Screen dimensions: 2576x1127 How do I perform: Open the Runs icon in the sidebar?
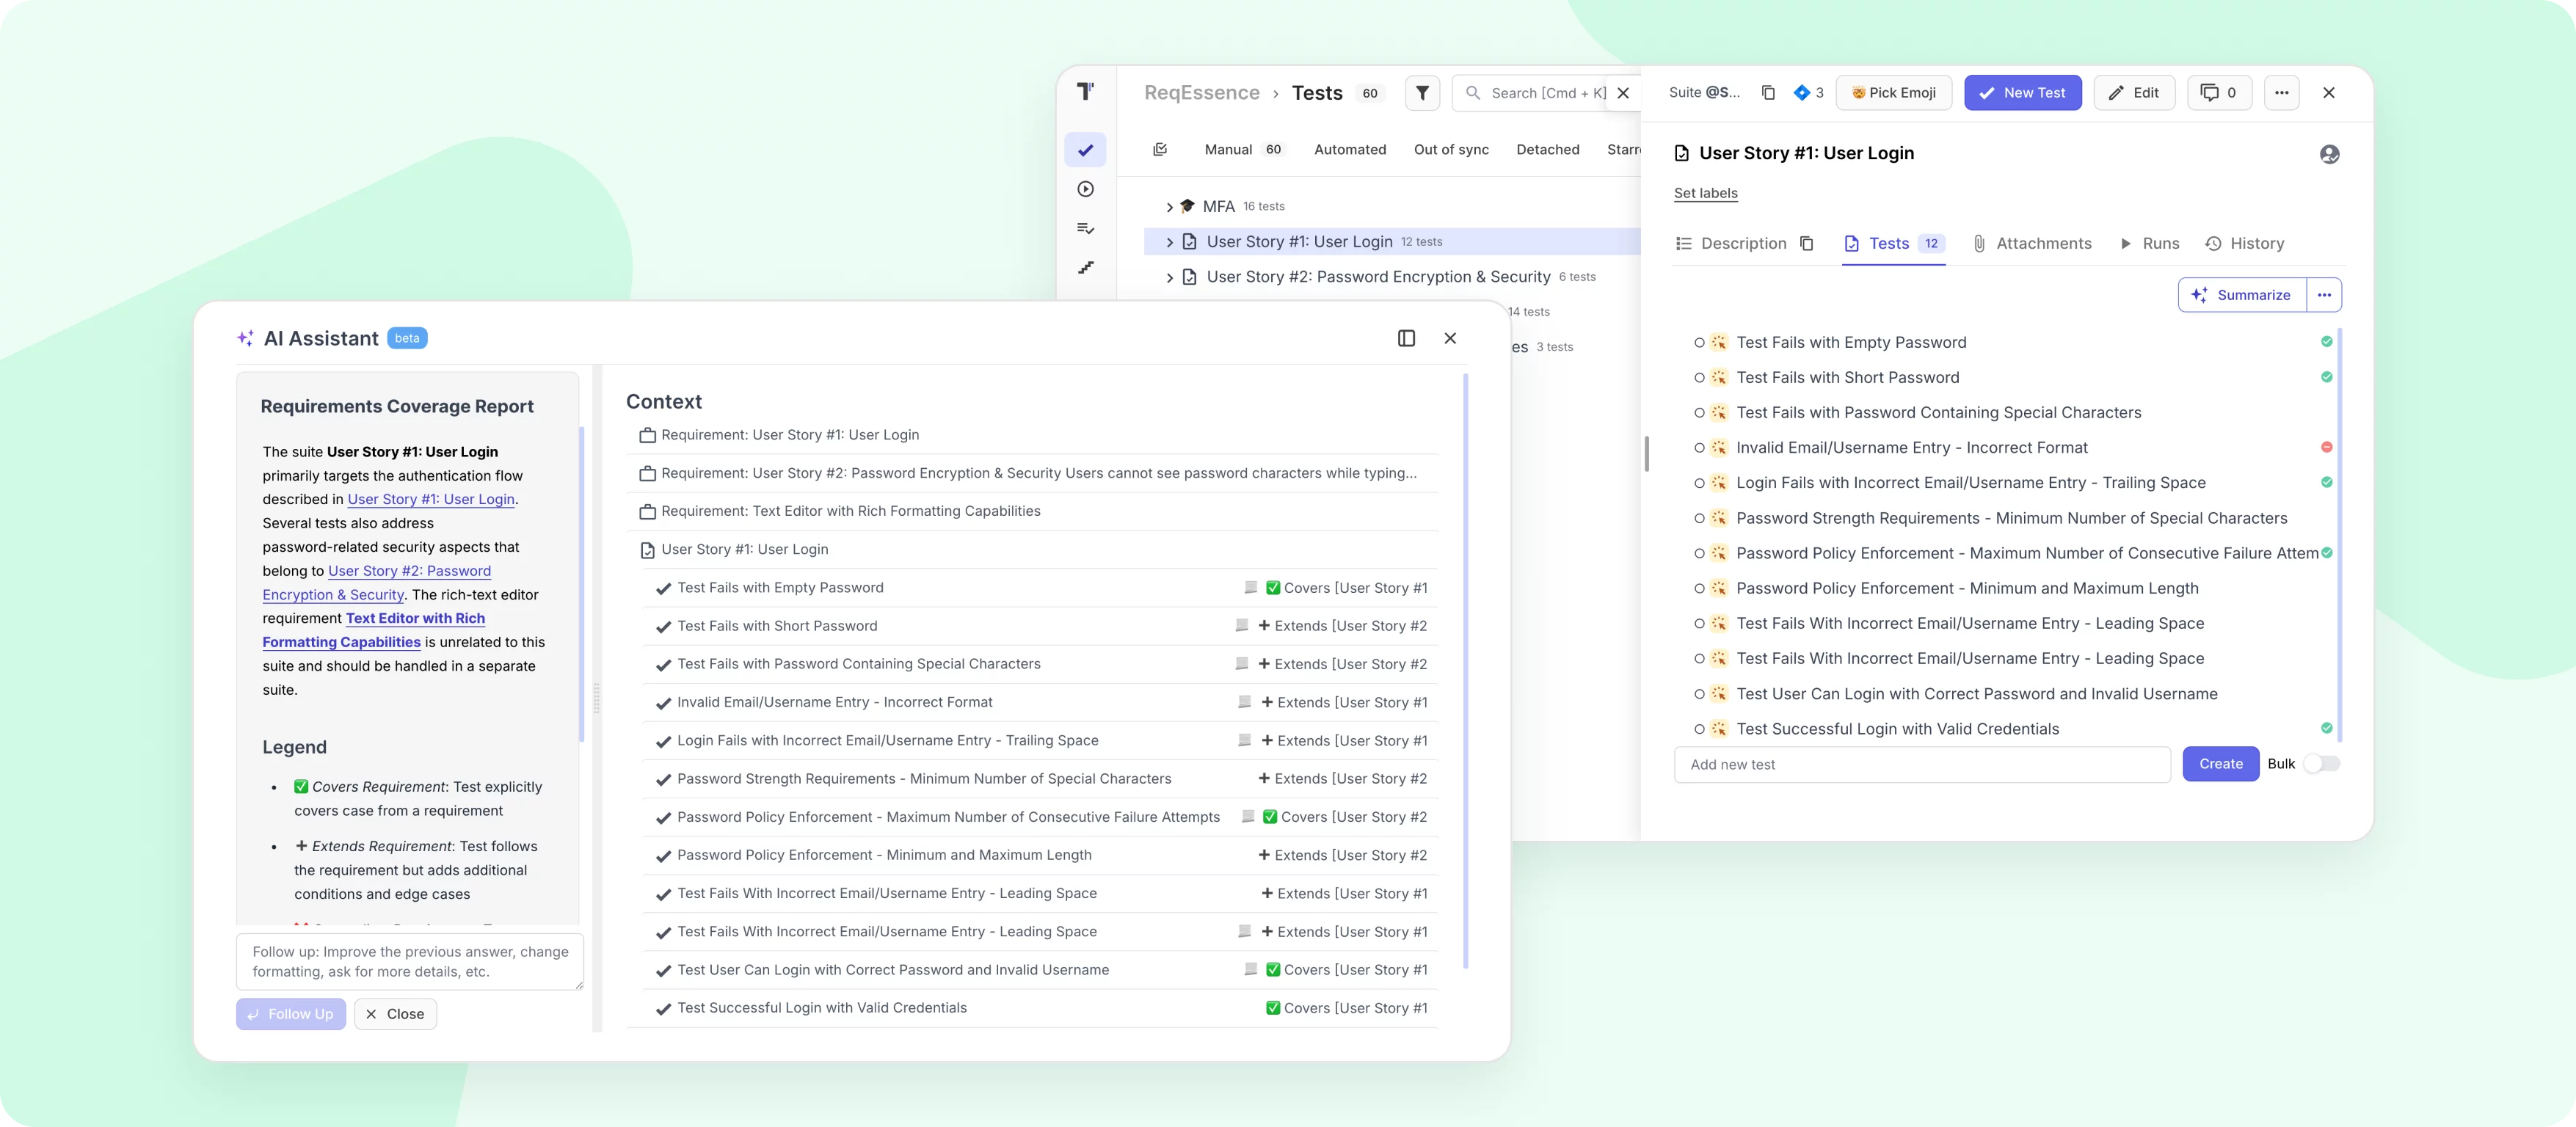pyautogui.click(x=1085, y=189)
